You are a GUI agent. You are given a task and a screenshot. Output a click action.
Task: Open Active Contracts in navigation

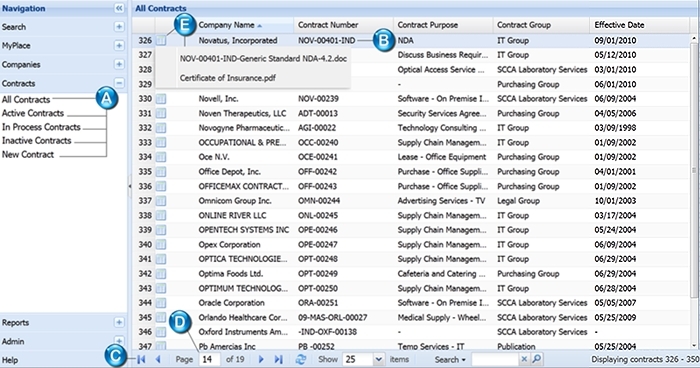[x=33, y=113]
